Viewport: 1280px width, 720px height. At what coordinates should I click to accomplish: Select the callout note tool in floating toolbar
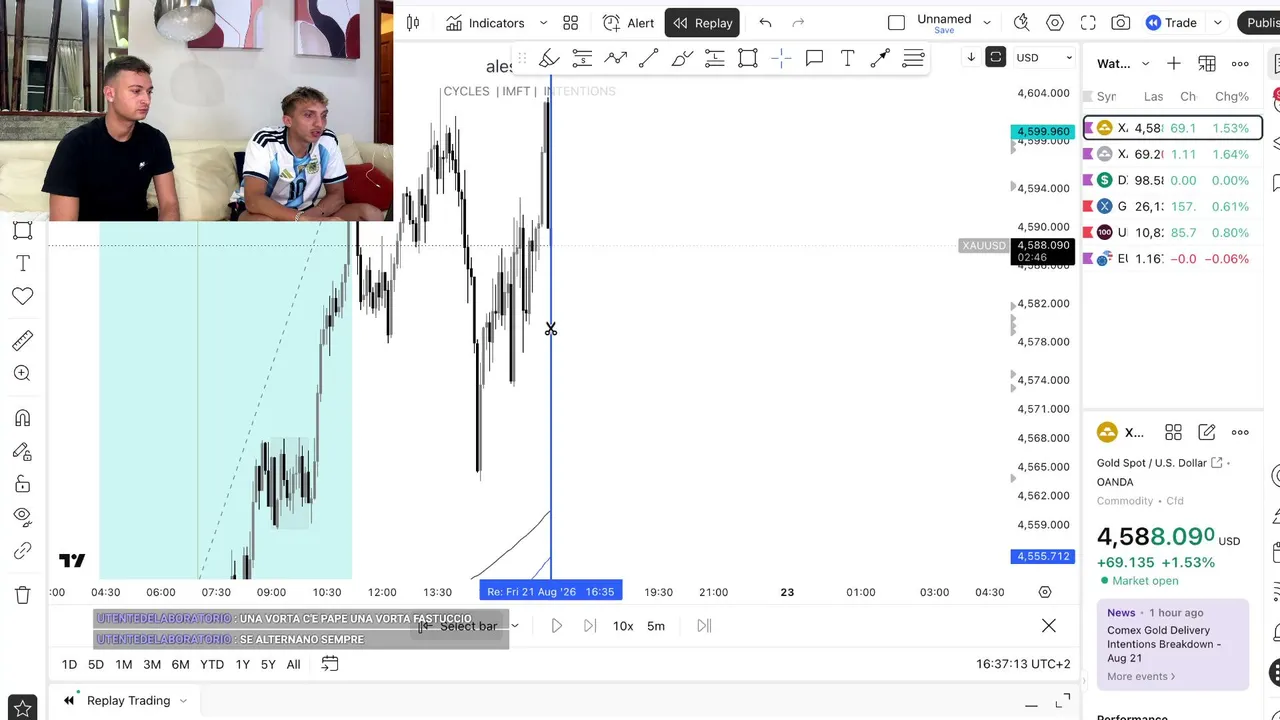(x=814, y=59)
